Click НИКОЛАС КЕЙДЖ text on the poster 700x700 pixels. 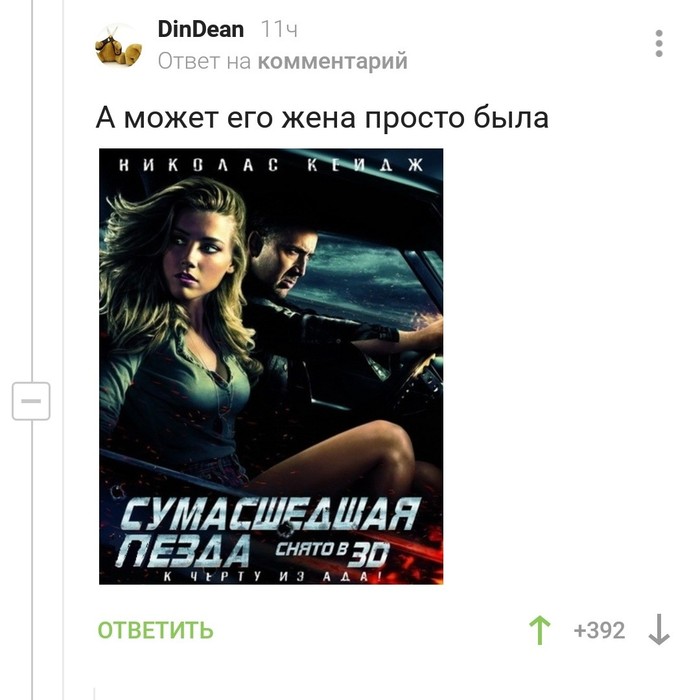click(271, 165)
